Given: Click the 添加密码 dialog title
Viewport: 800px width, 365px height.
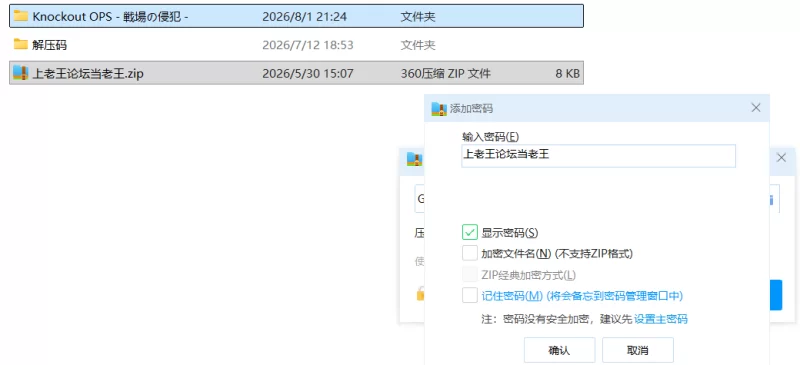Looking at the screenshot, I should (471, 108).
